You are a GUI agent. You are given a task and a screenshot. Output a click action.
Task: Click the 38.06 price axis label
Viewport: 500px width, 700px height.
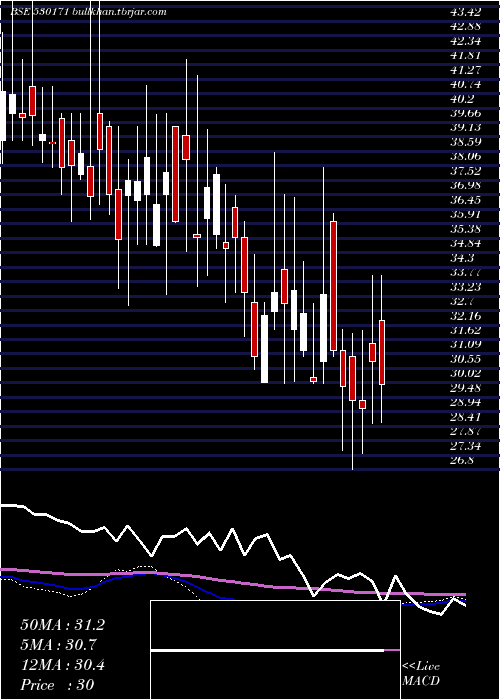click(x=466, y=156)
